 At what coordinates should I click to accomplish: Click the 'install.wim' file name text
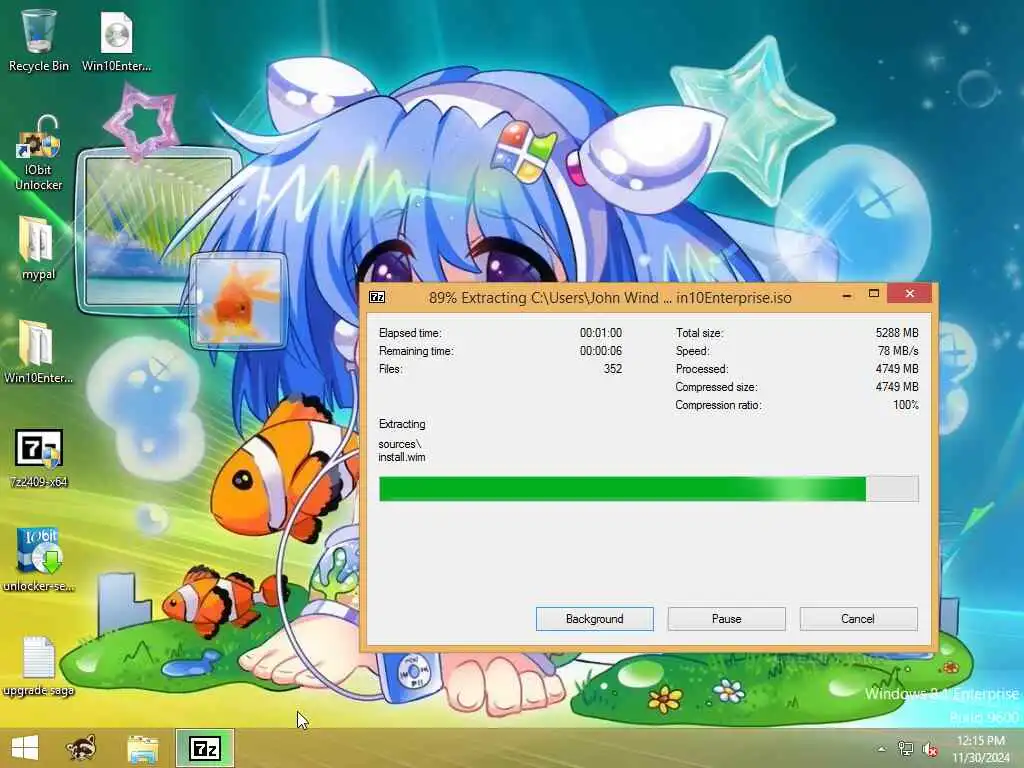[x=402, y=457]
